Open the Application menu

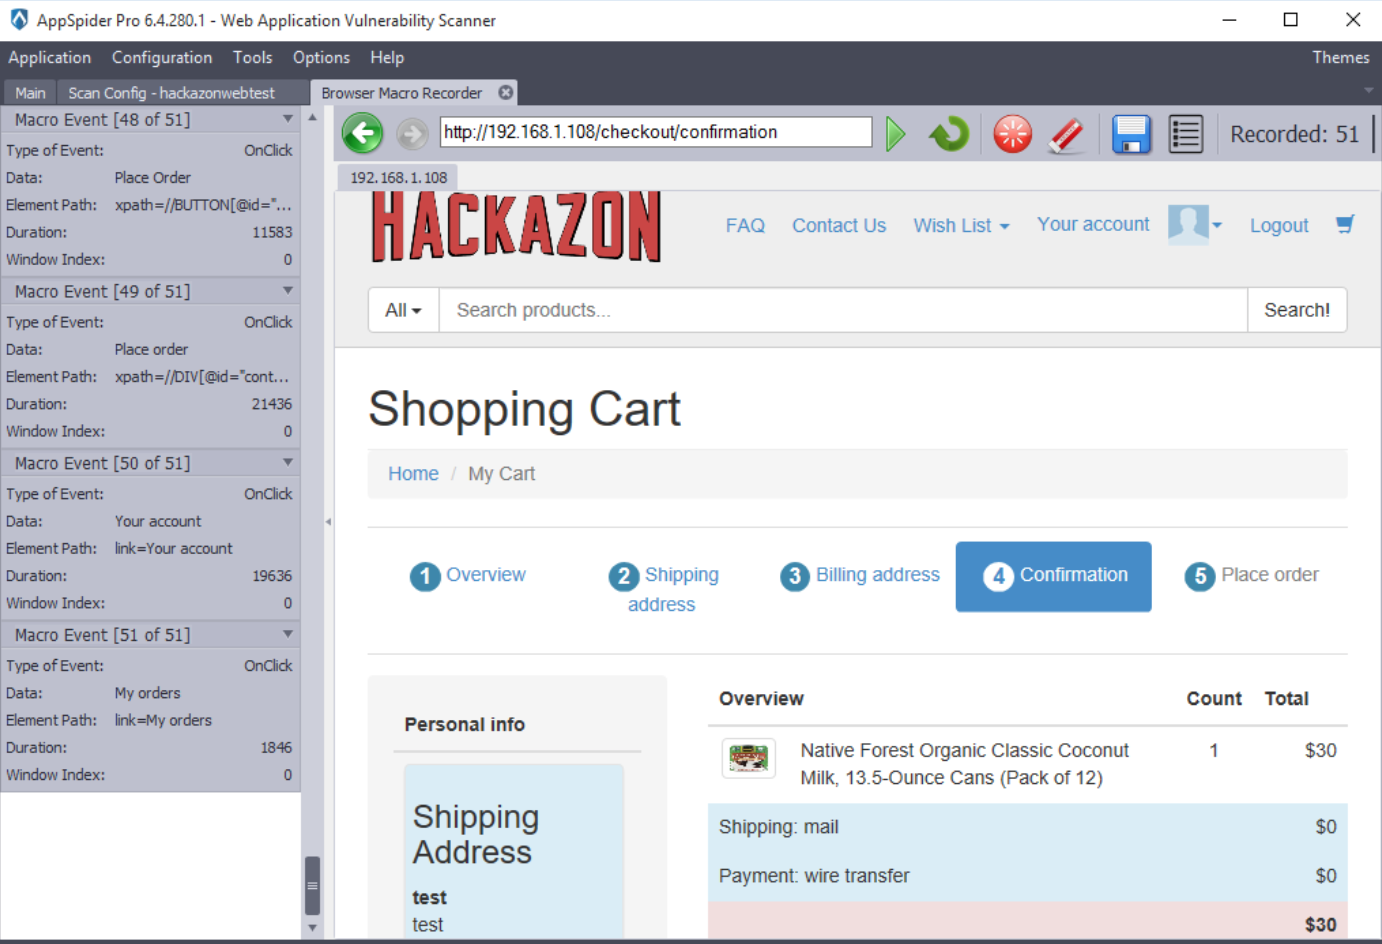[x=50, y=58]
